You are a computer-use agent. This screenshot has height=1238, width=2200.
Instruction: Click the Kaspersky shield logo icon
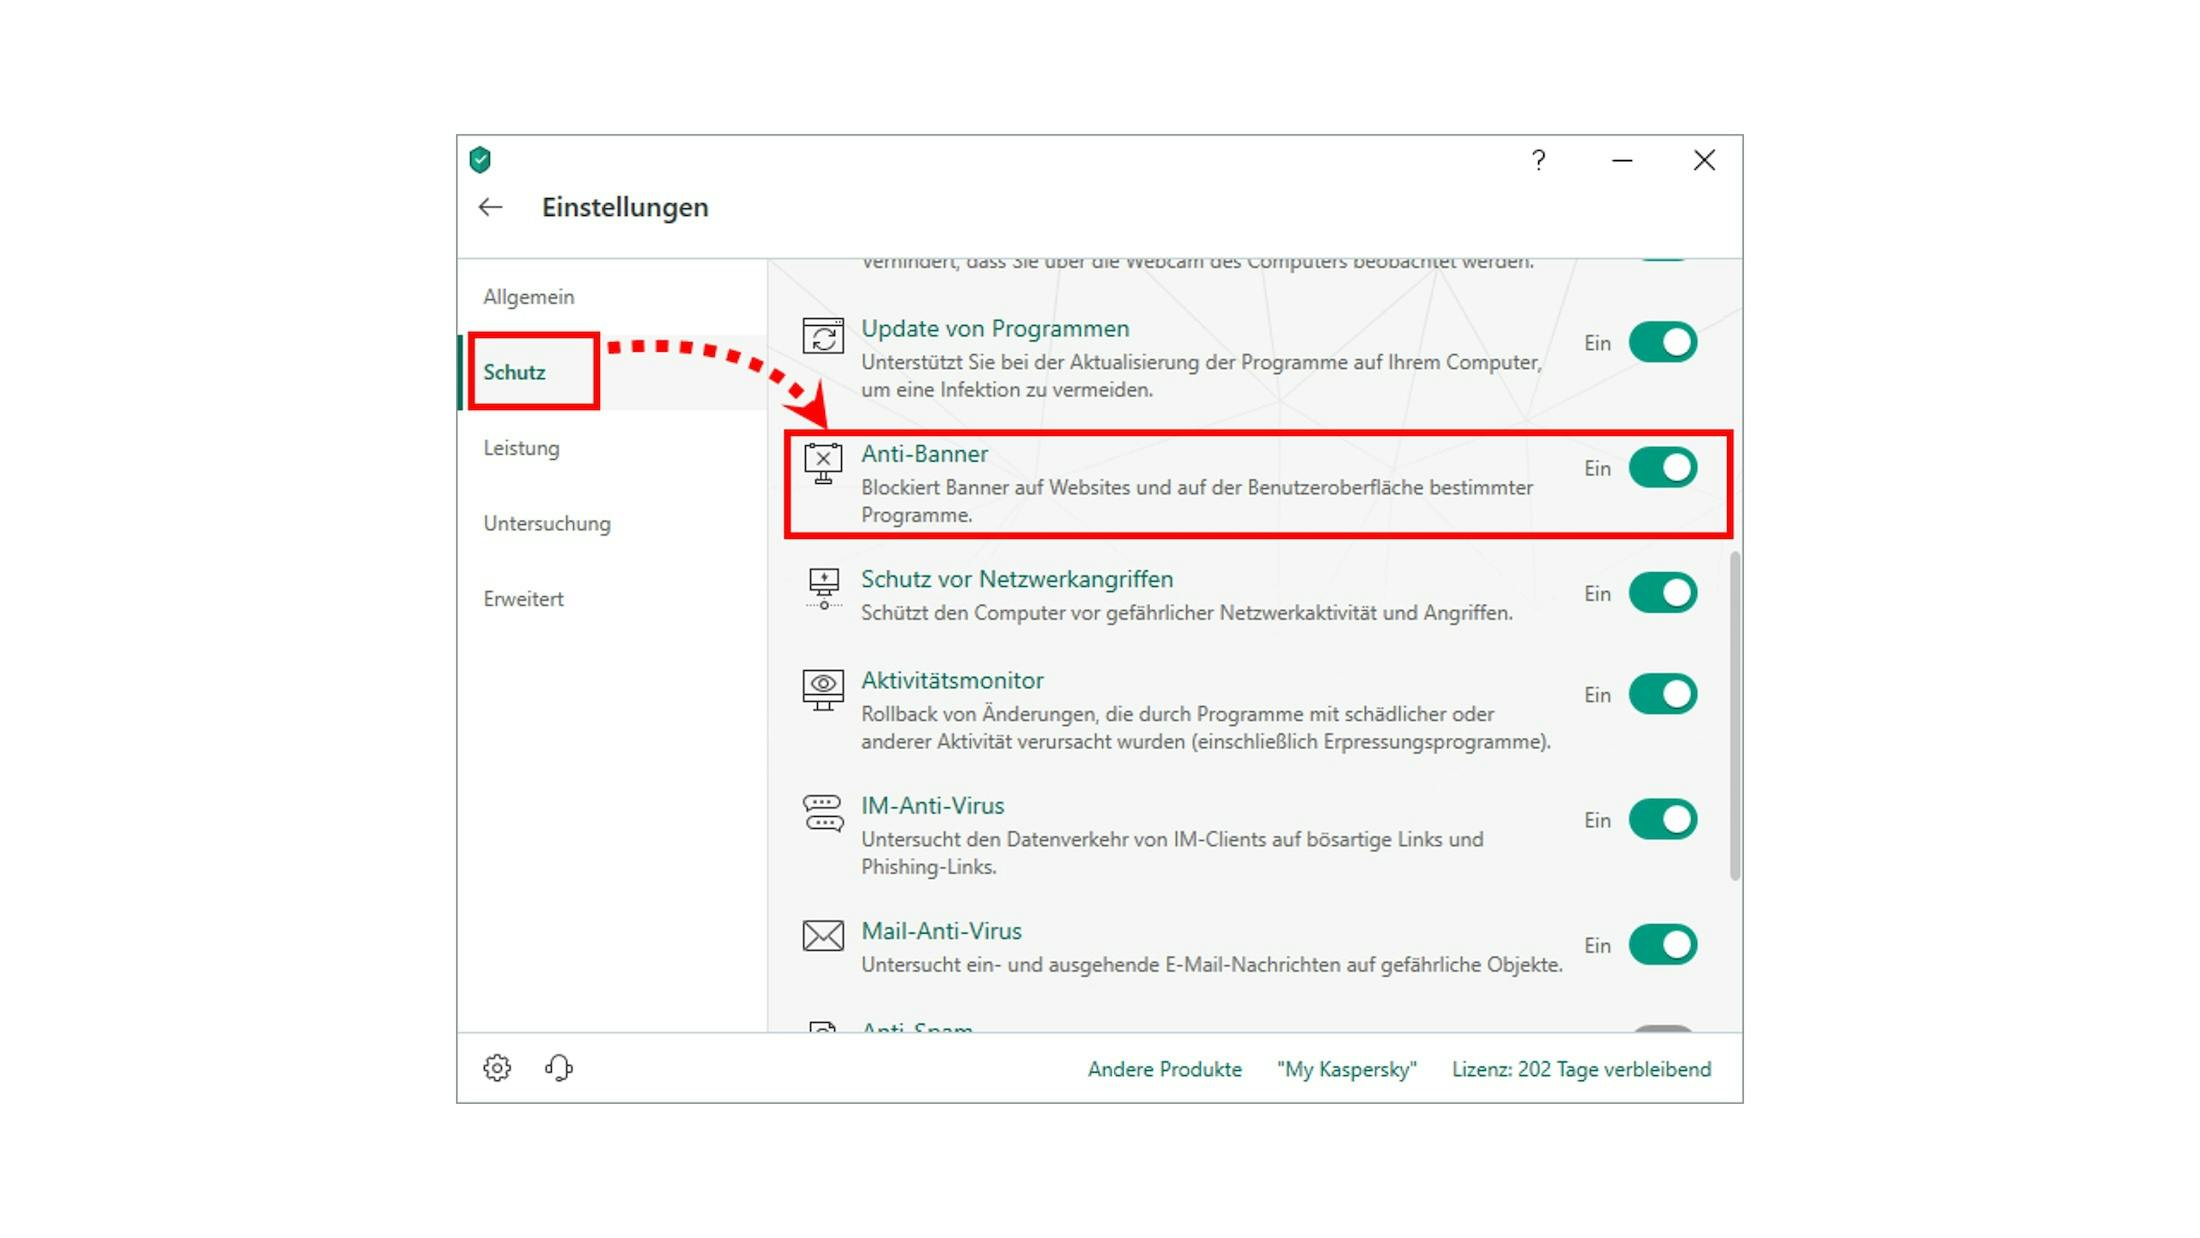[480, 159]
